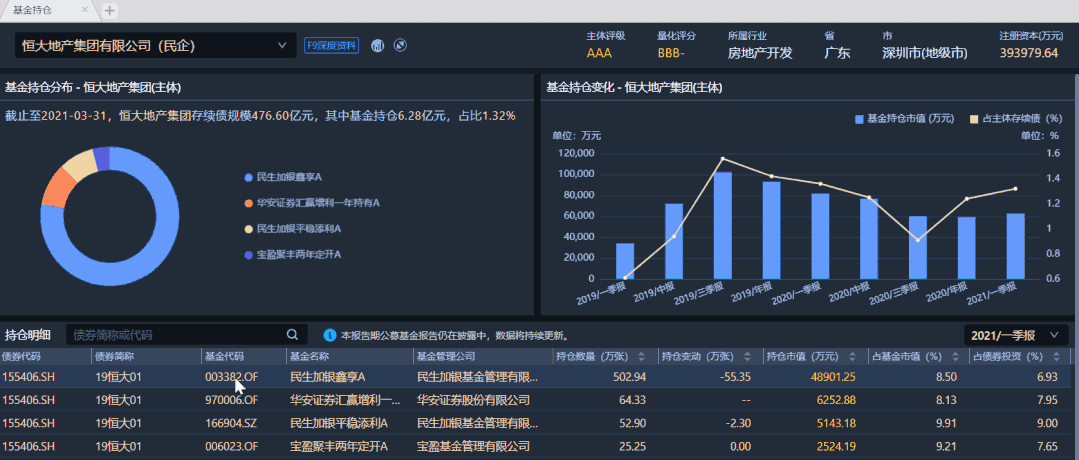Click holding value 6252.88
This screenshot has height=460, width=1079.
(x=835, y=399)
